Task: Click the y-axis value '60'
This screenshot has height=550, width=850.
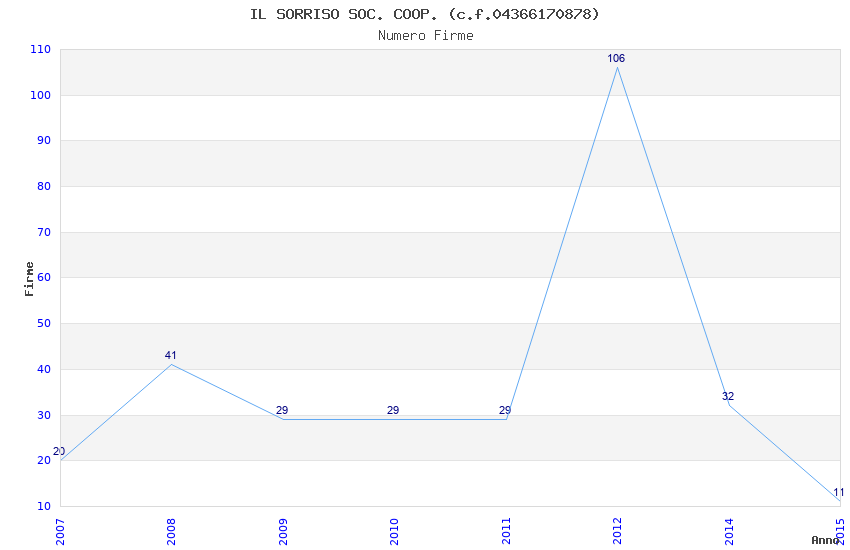Action: click(44, 277)
